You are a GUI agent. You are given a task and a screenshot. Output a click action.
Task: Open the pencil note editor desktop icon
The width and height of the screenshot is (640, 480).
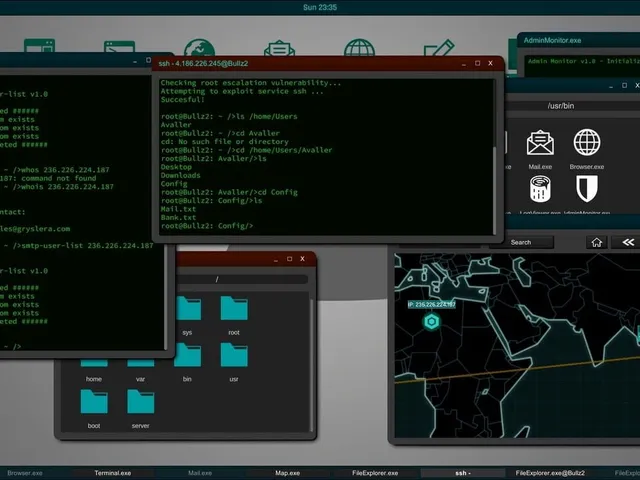point(439,48)
